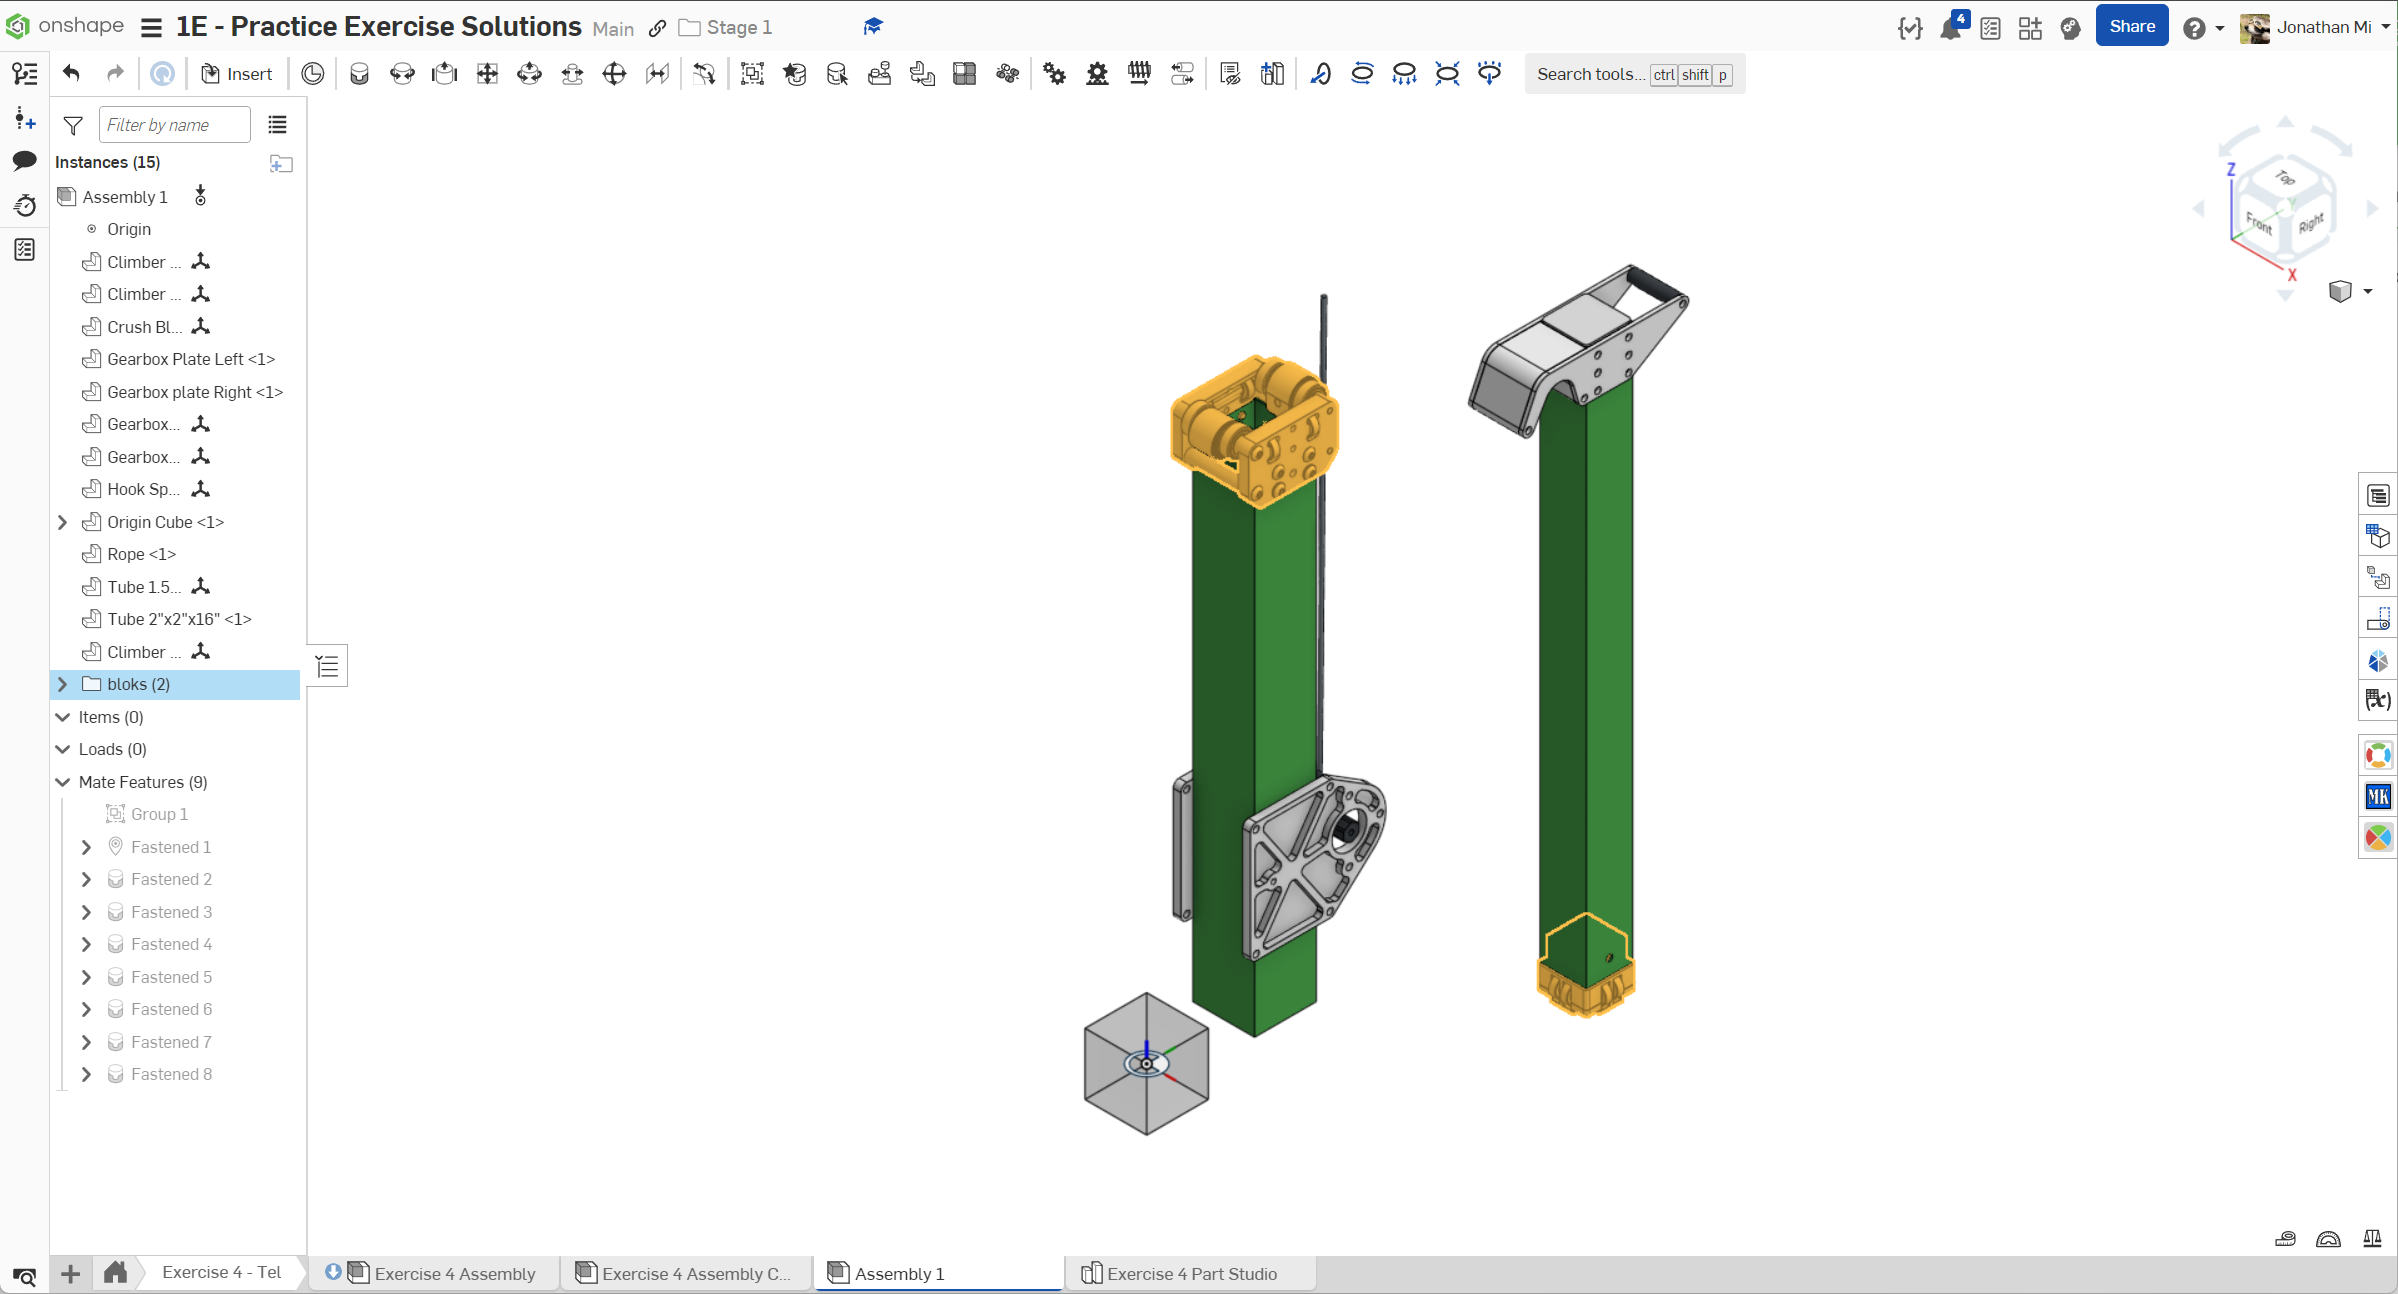This screenshot has width=2398, height=1294.
Task: Open the comments panel icon
Action: pos(25,161)
